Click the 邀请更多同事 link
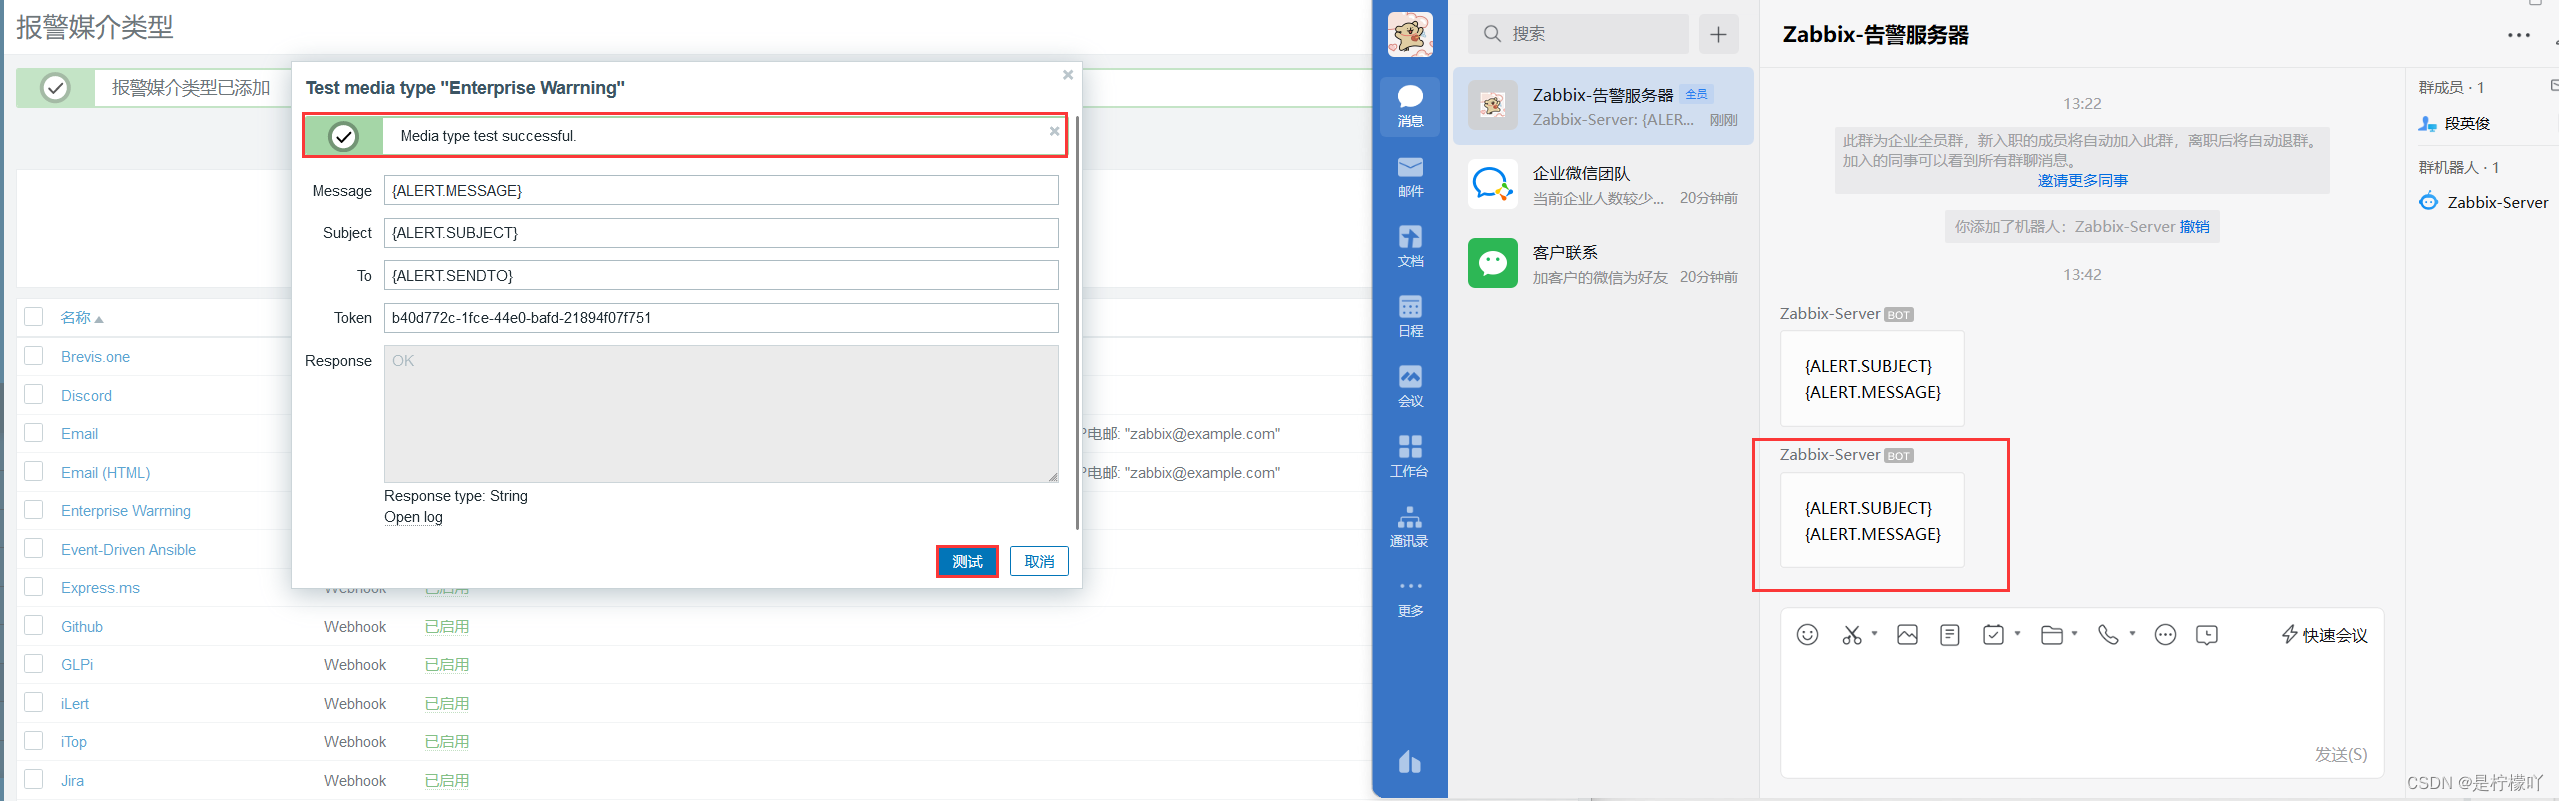2559x801 pixels. (2082, 181)
